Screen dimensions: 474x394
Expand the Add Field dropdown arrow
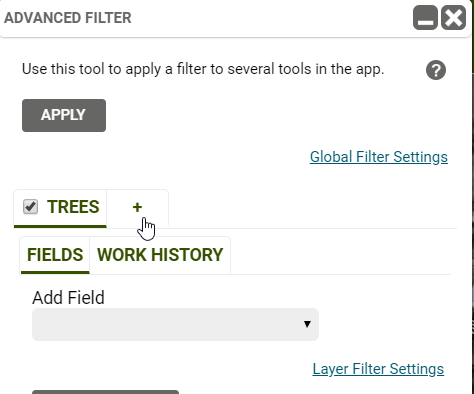click(307, 324)
